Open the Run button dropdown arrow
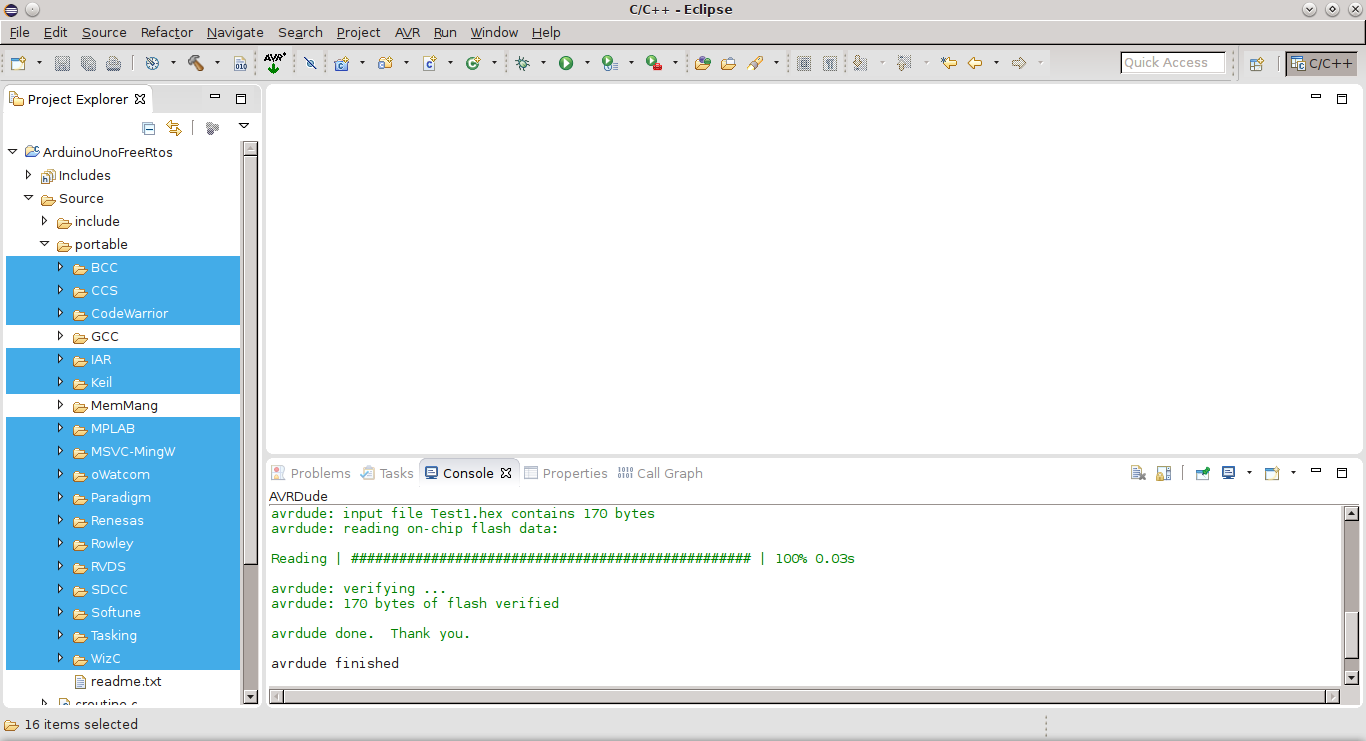1366x741 pixels. click(587, 63)
